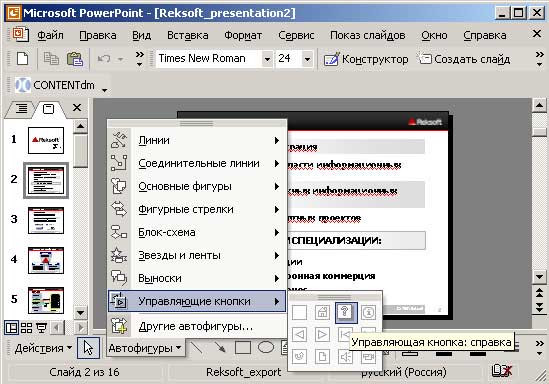The width and height of the screenshot is (549, 384).
Task: Expand formatting toolbar overflow at right
Action: tap(540, 59)
